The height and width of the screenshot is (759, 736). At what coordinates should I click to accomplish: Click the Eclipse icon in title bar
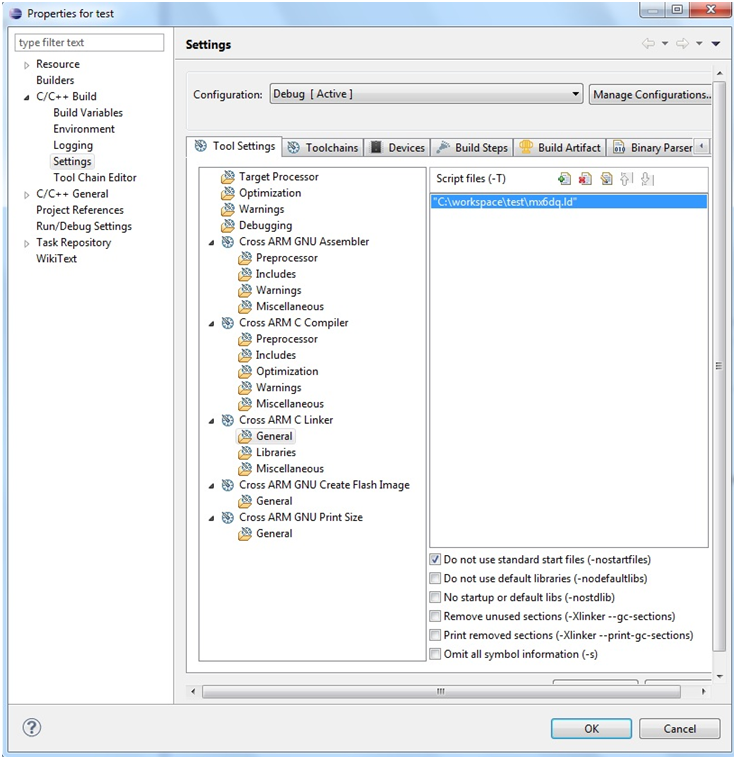click(x=15, y=14)
